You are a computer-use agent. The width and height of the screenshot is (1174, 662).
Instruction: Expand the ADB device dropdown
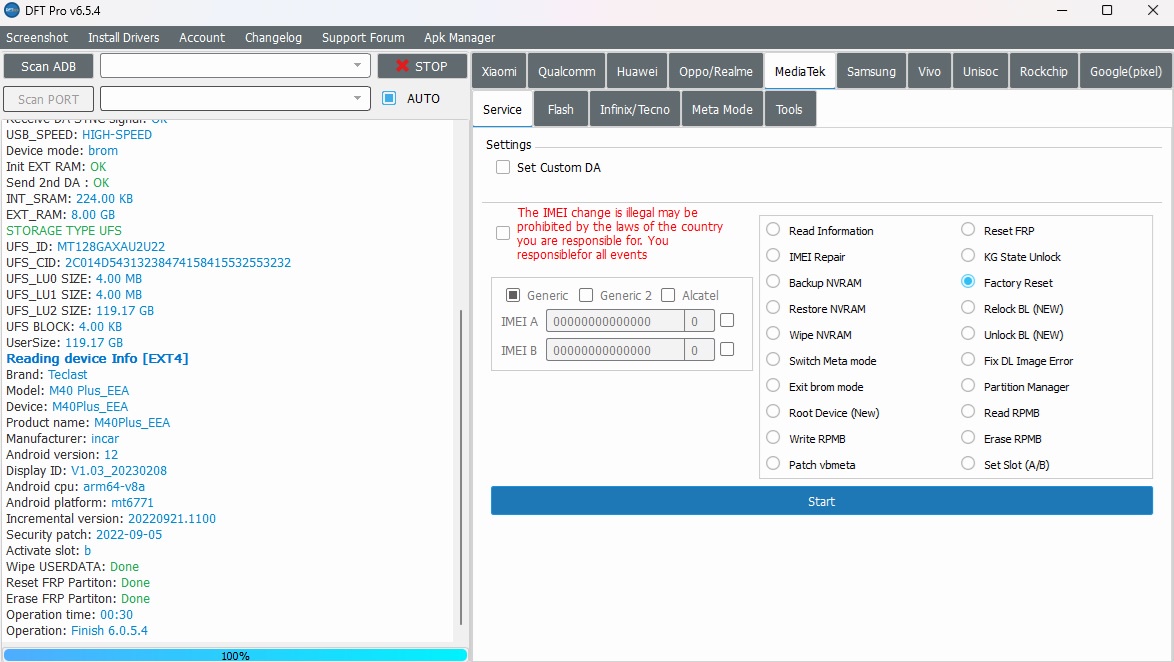click(x=235, y=66)
